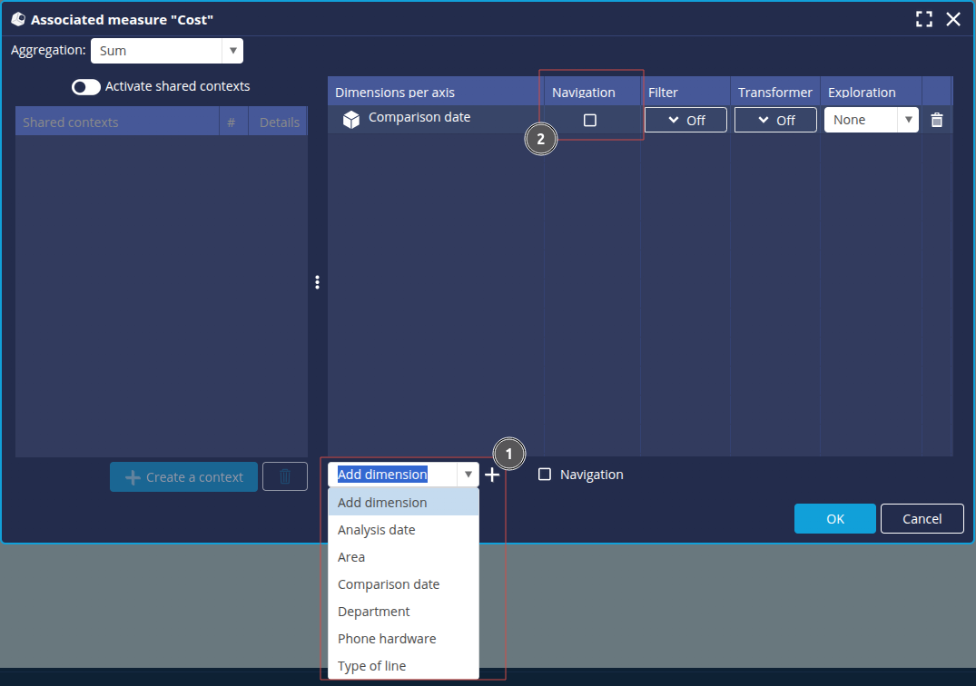976x686 pixels.
Task: Open the Exploration None dropdown
Action: [870, 120]
